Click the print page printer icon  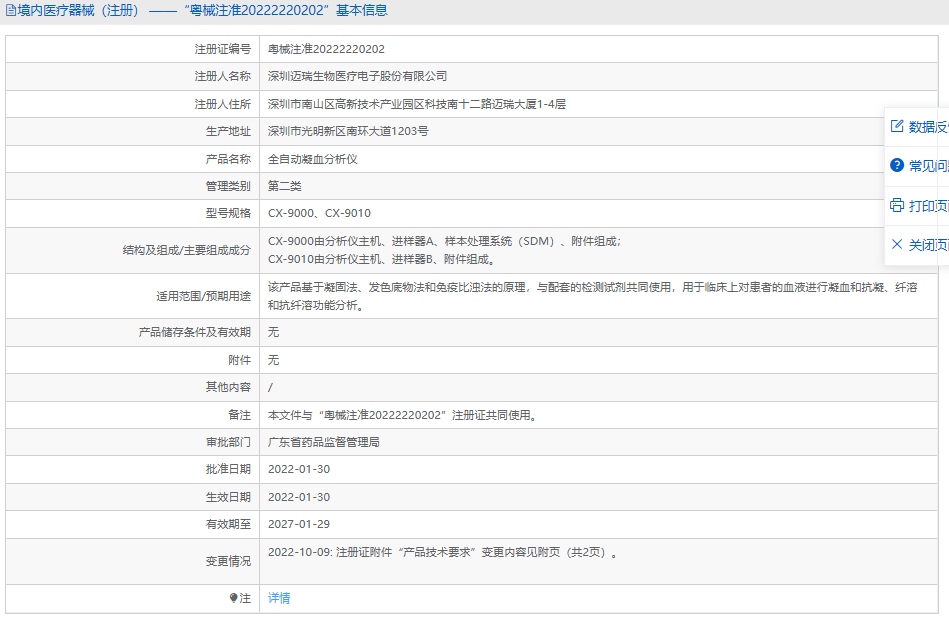(x=897, y=205)
